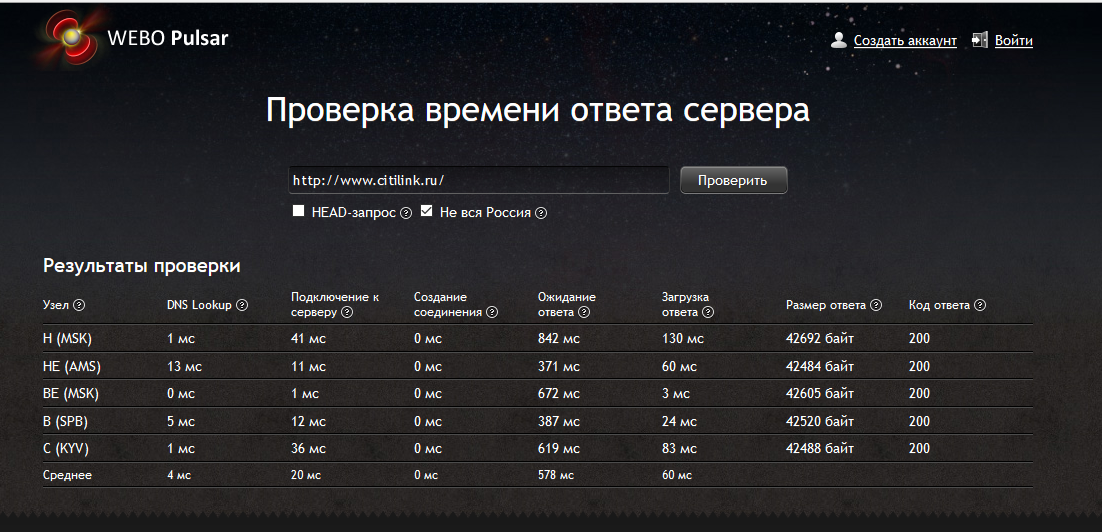Screen dimensions: 1102x532
Task: Open help icon next to HEAD-запрос
Action: click(406, 213)
